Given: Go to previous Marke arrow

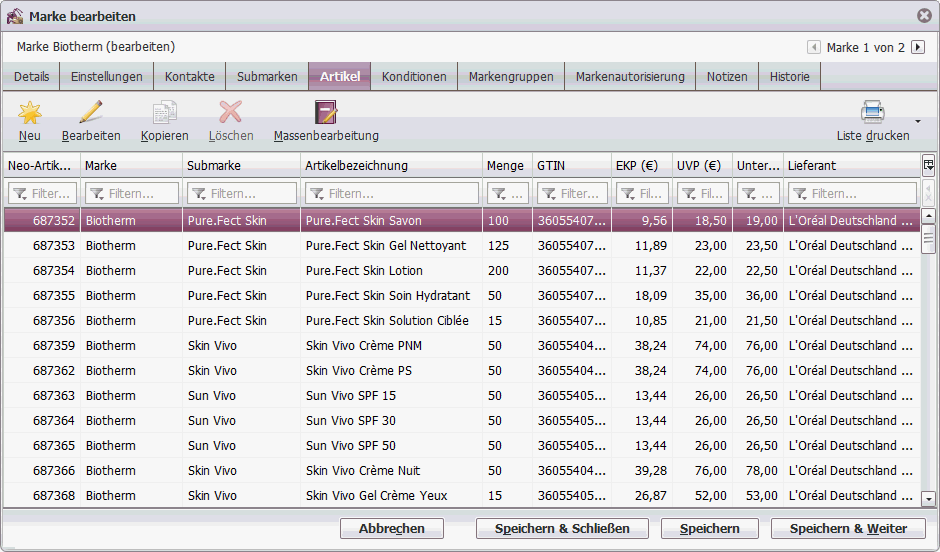Looking at the screenshot, I should (x=814, y=47).
